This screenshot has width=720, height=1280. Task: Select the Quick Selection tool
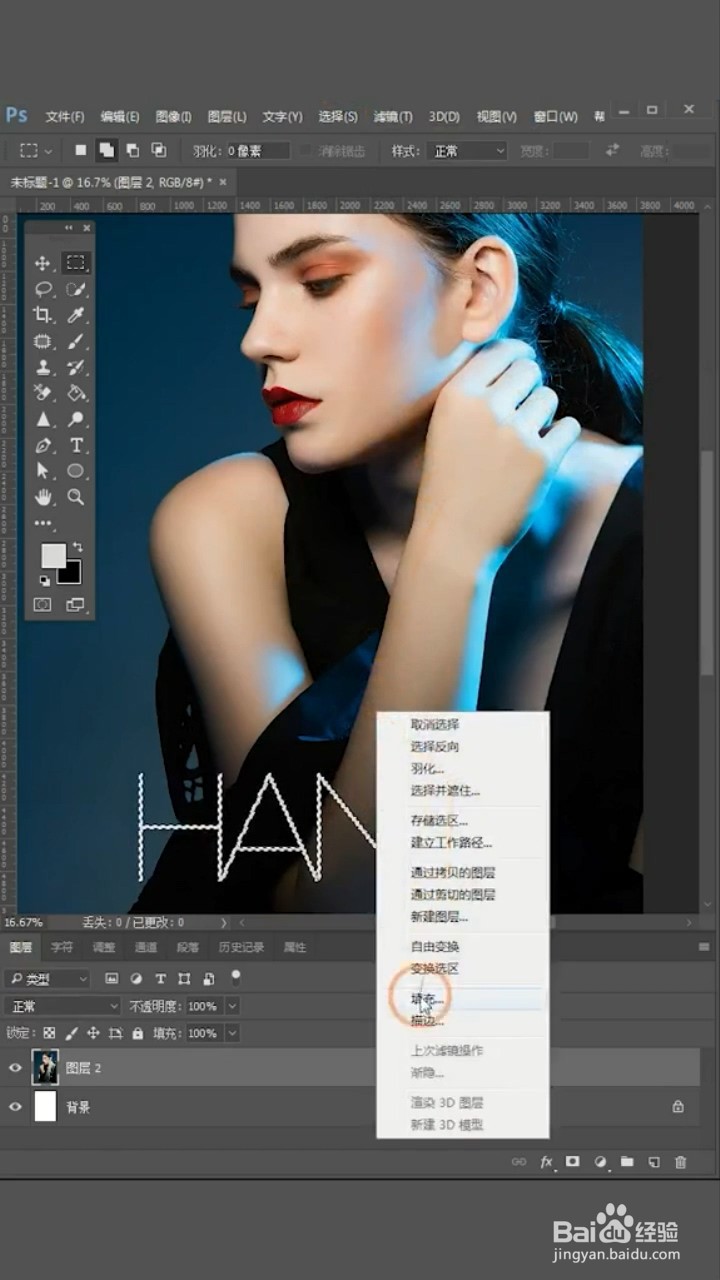coord(75,289)
